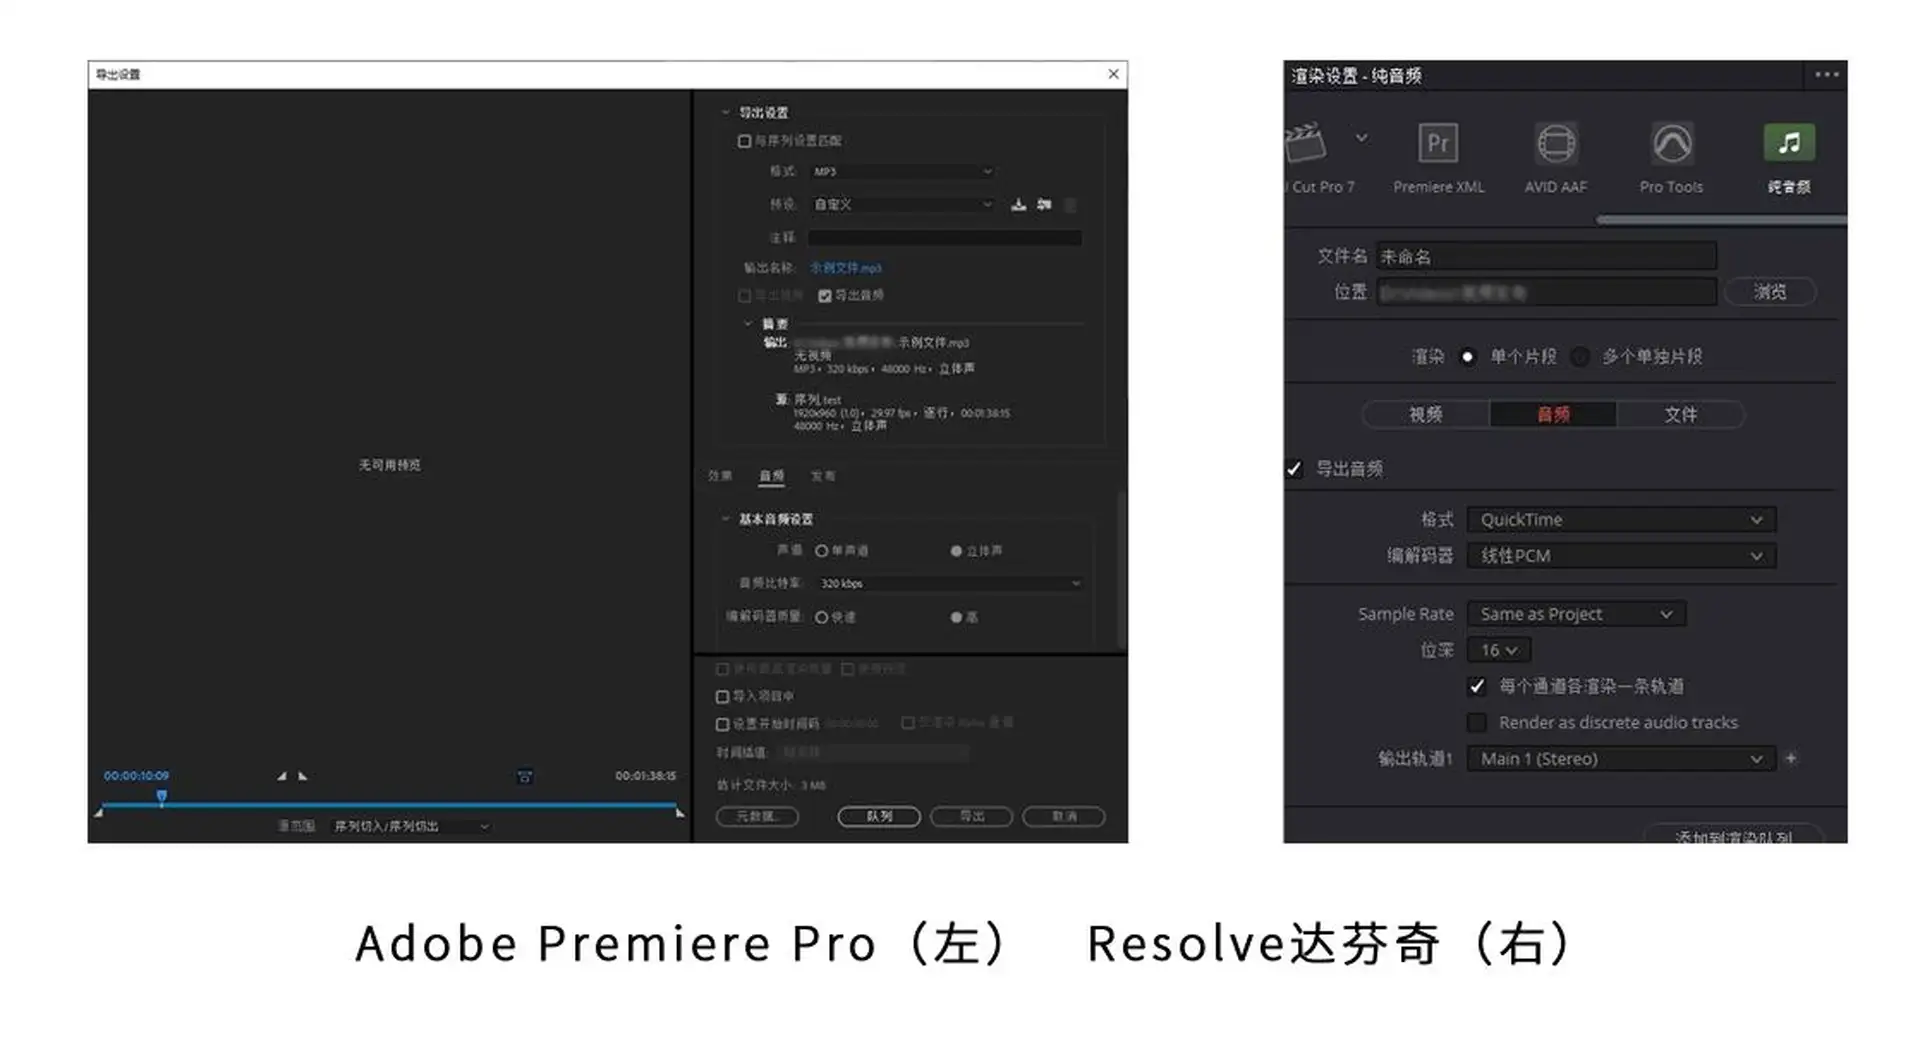
Task: Select the 高 codec quality radio button
Action: [956, 618]
